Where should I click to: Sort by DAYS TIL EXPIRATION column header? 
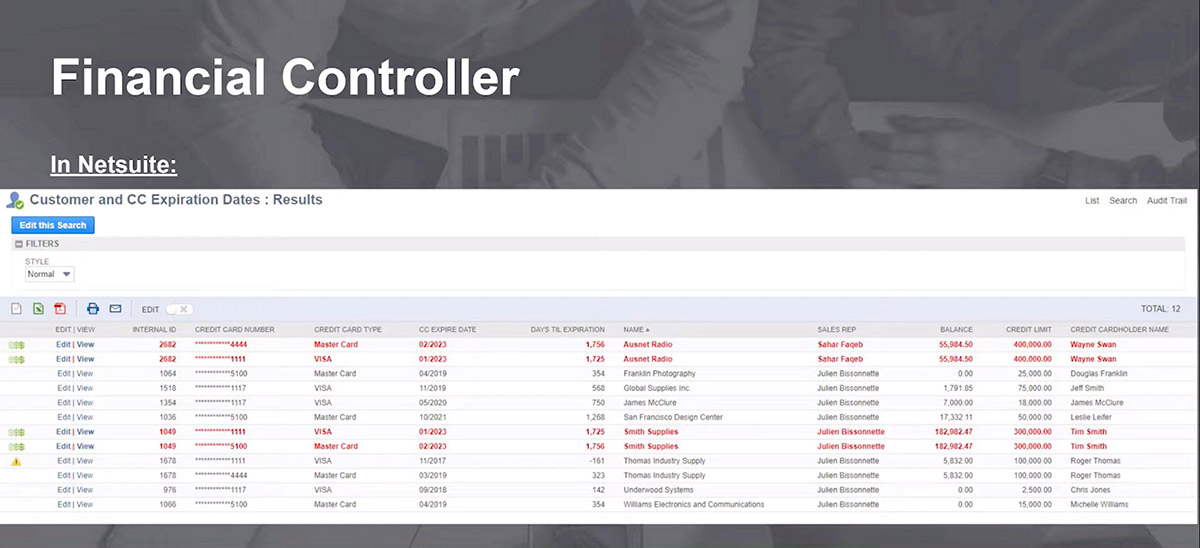567,329
